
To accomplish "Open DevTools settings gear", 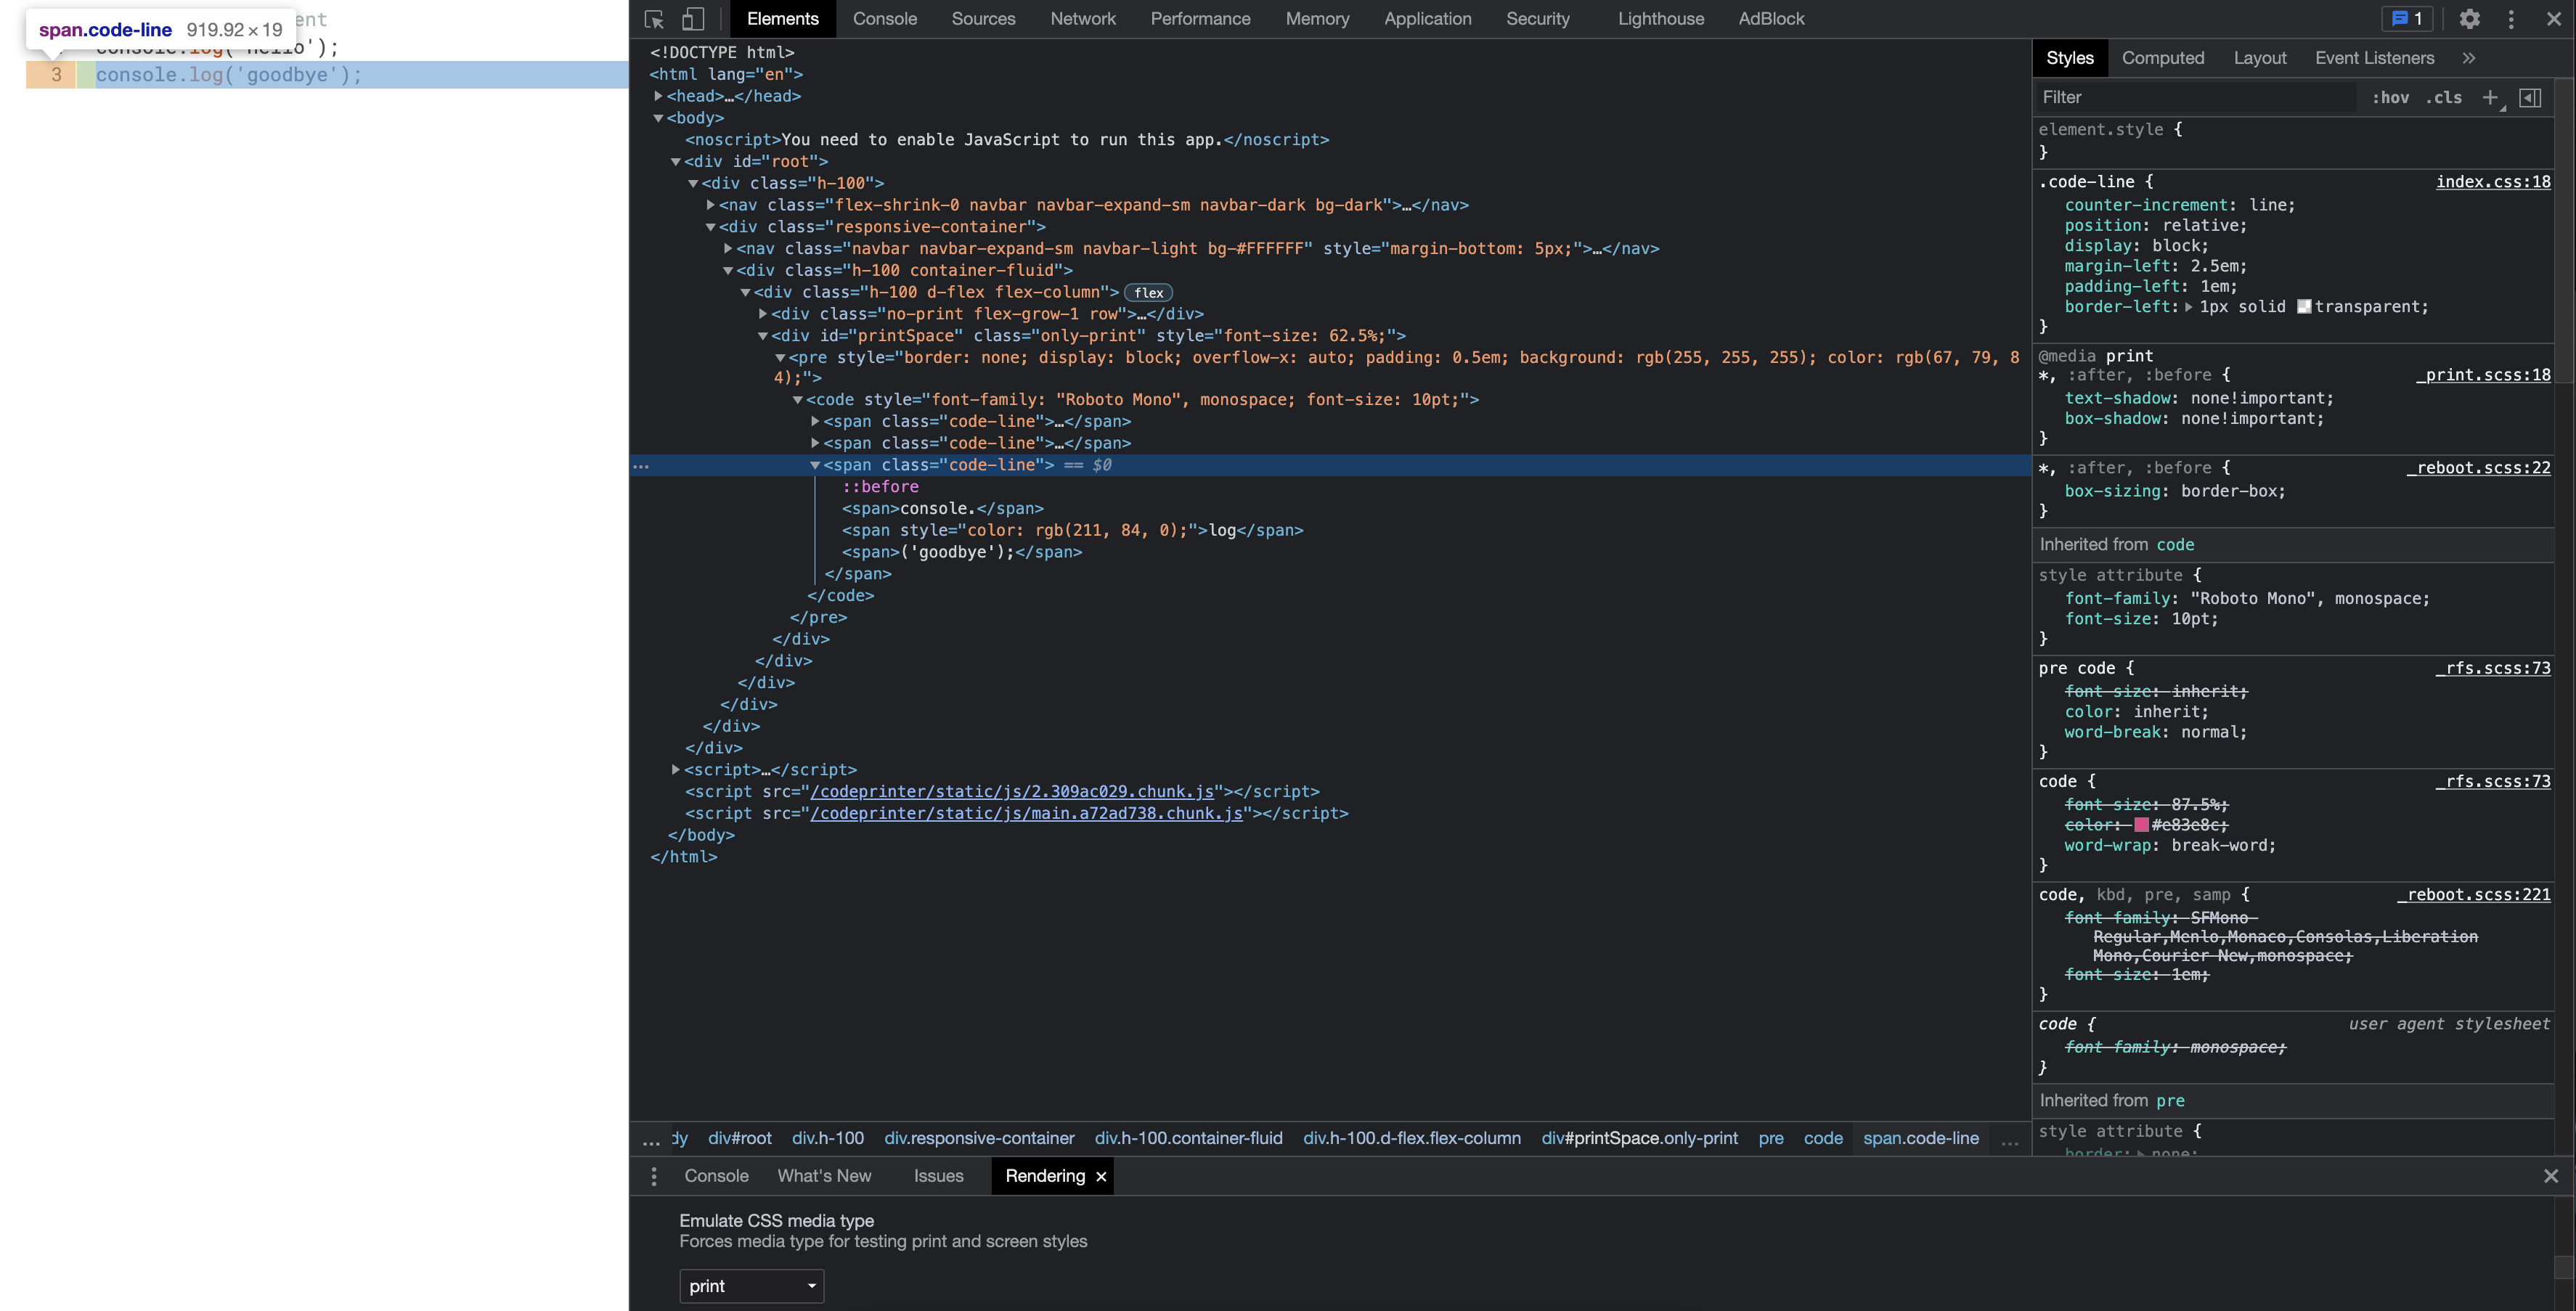I will click(x=2470, y=19).
